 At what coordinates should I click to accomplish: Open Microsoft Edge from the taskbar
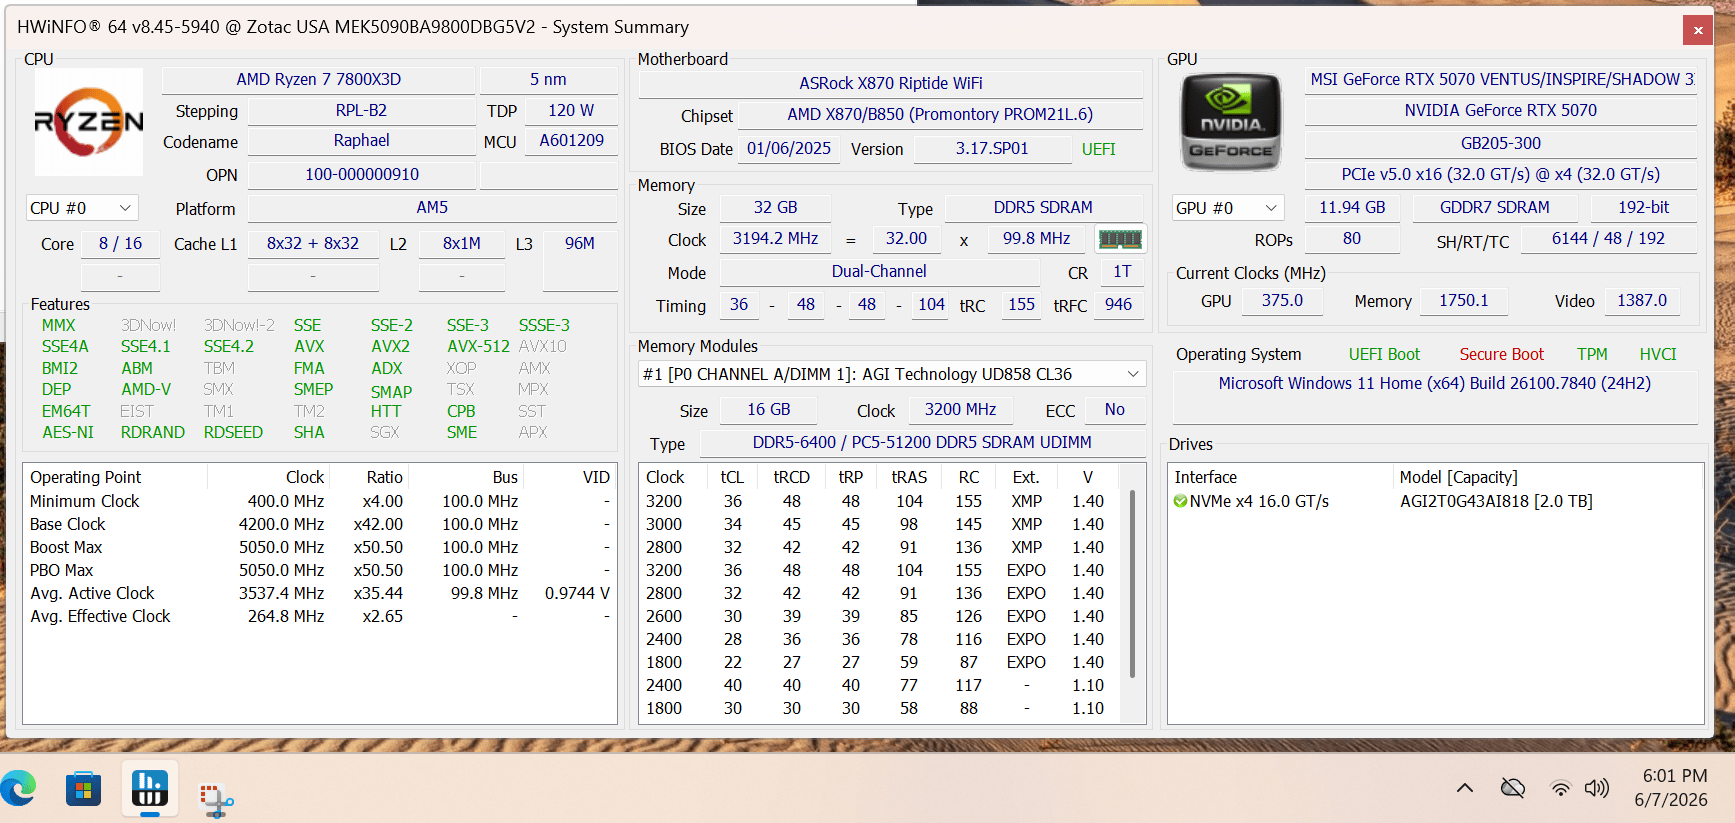click(19, 789)
